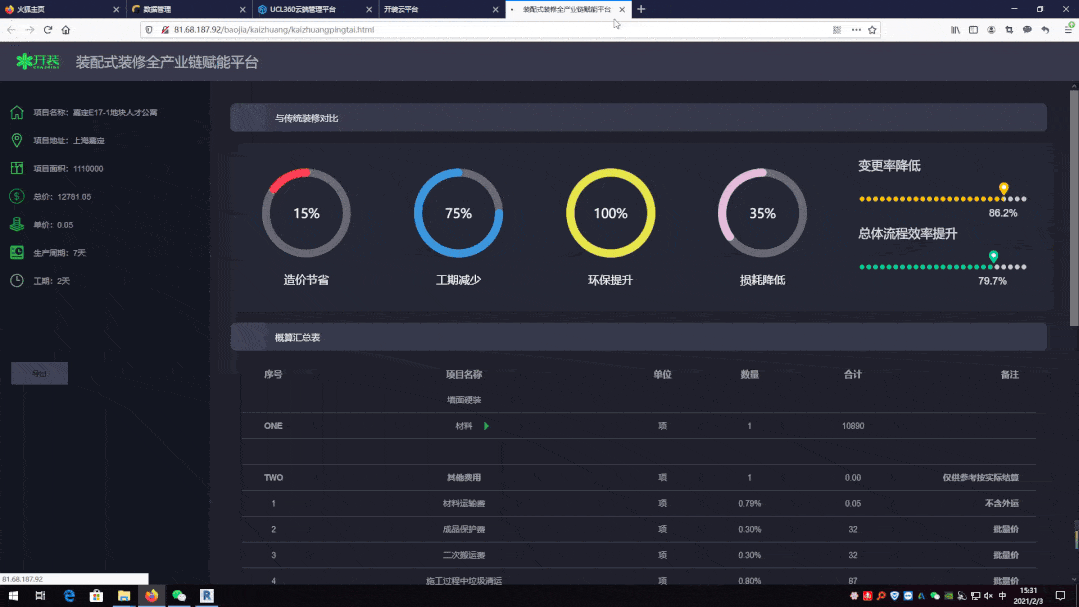The height and width of the screenshot is (607, 1079).
Task: Click the dollar icon next to 总价
Action: point(16,196)
